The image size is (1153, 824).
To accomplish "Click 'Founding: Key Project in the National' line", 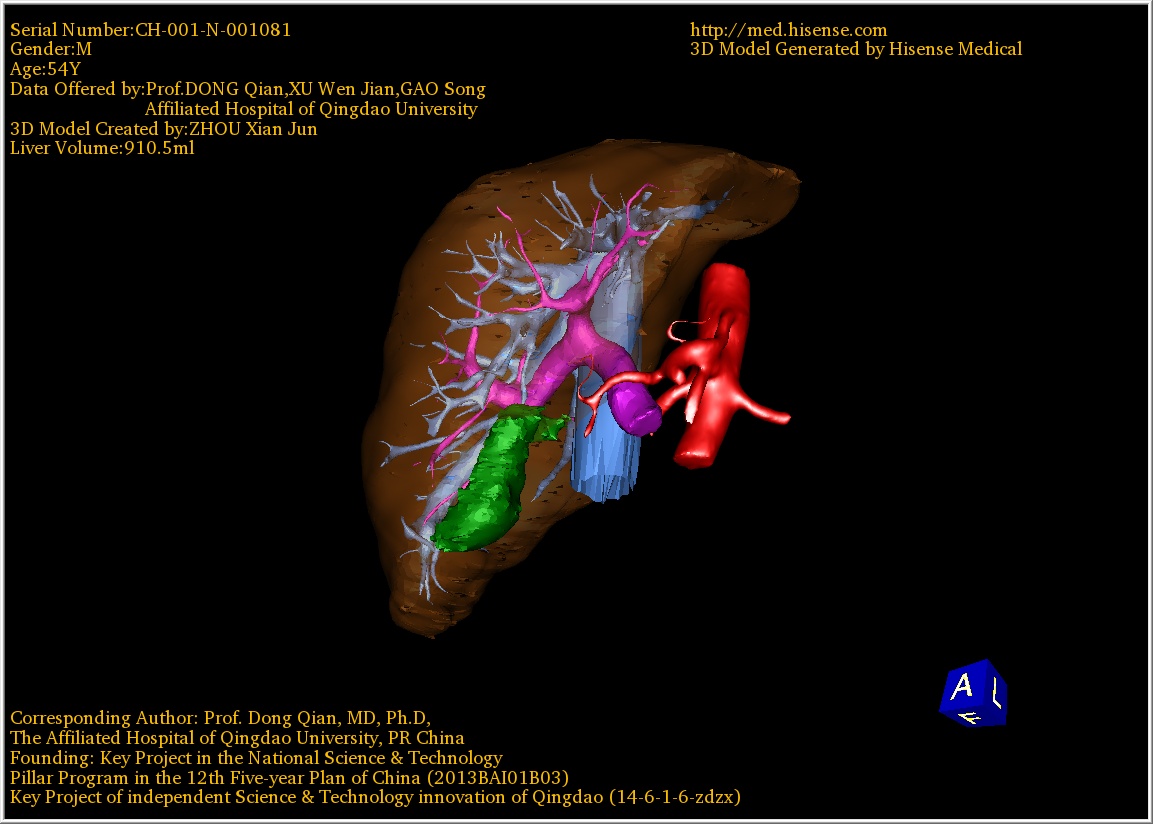I will pyautogui.click(x=257, y=757).
